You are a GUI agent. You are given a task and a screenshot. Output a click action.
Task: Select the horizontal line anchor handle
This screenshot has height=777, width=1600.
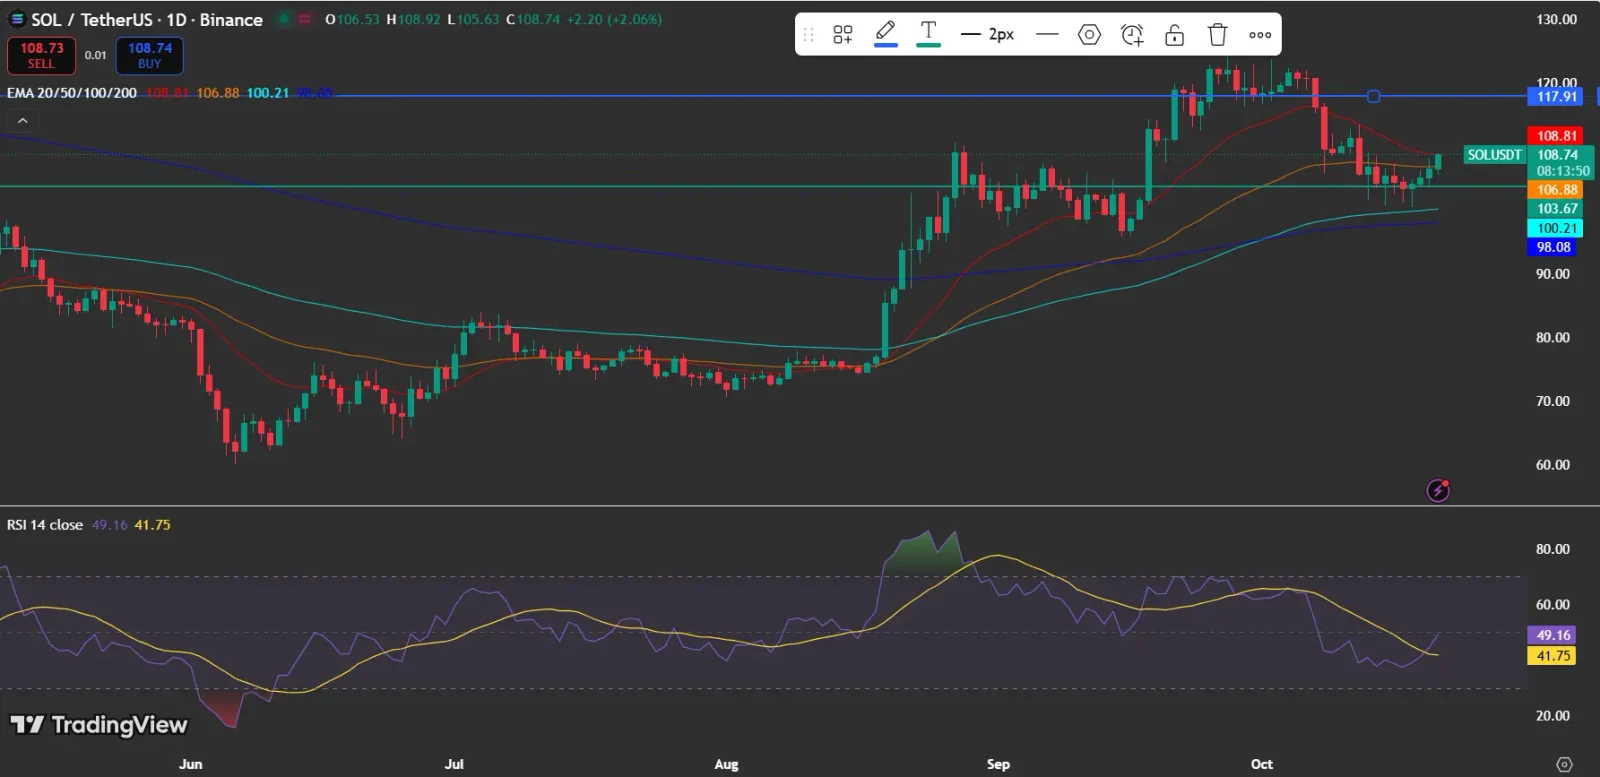(1373, 96)
